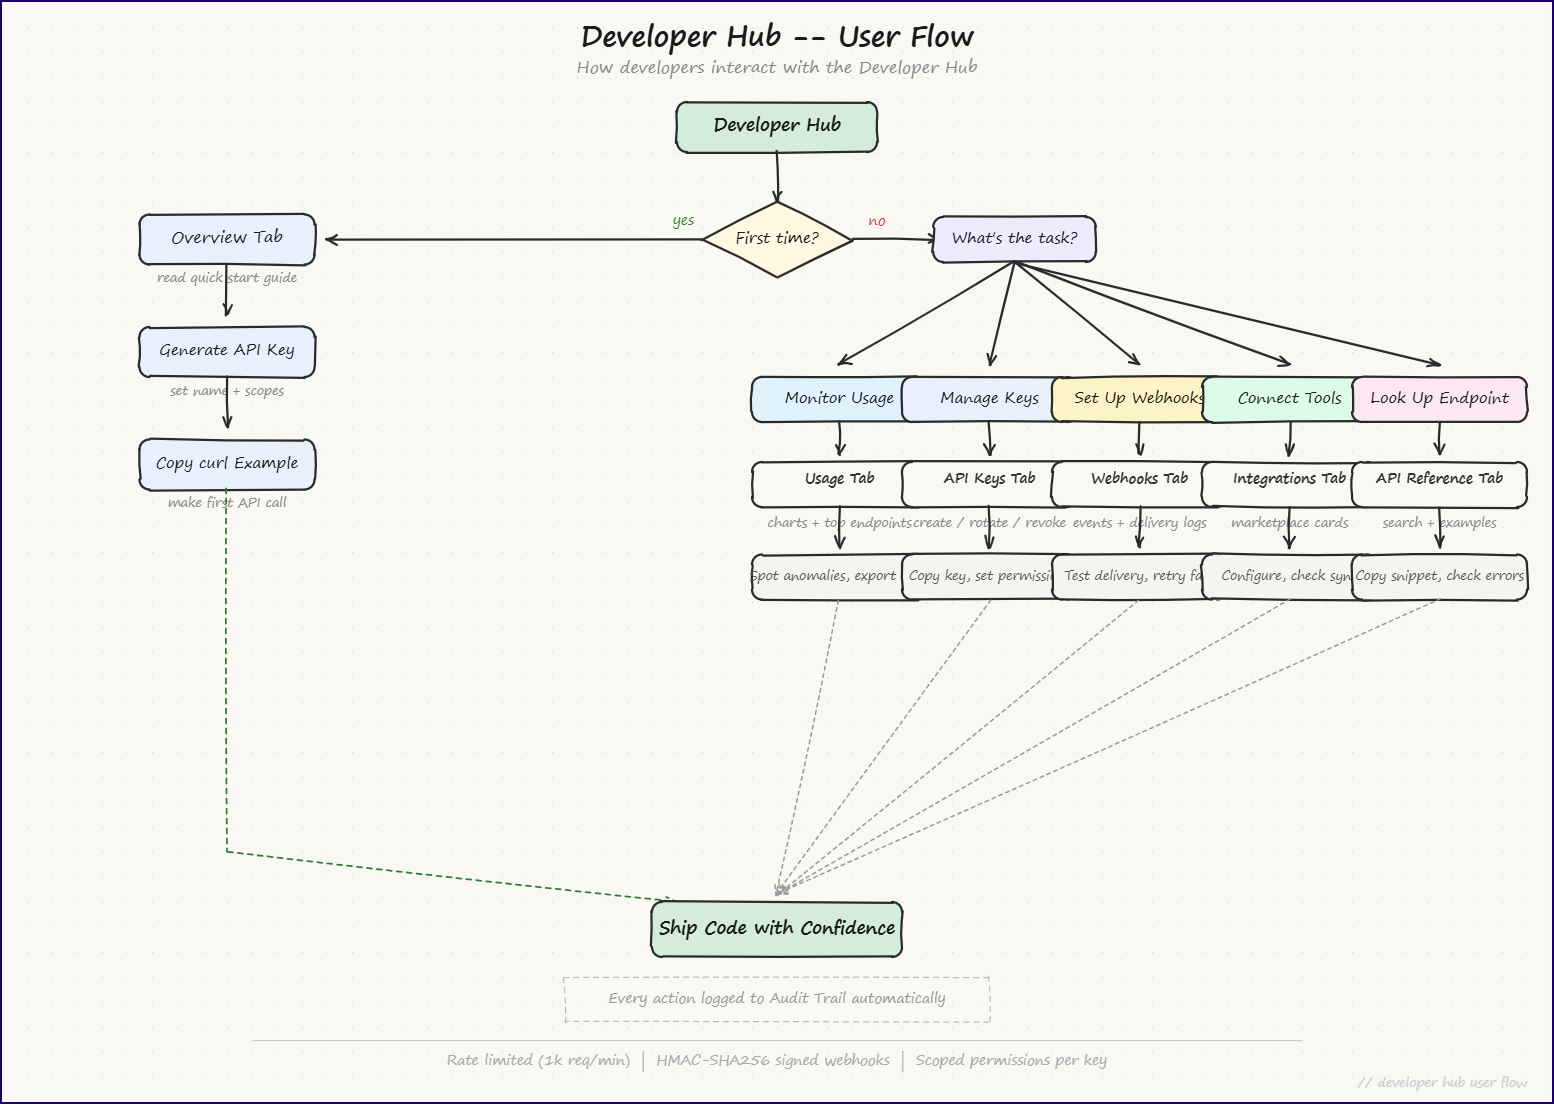Select the 'make first API call' caption
This screenshot has width=1554, height=1104.
227,503
